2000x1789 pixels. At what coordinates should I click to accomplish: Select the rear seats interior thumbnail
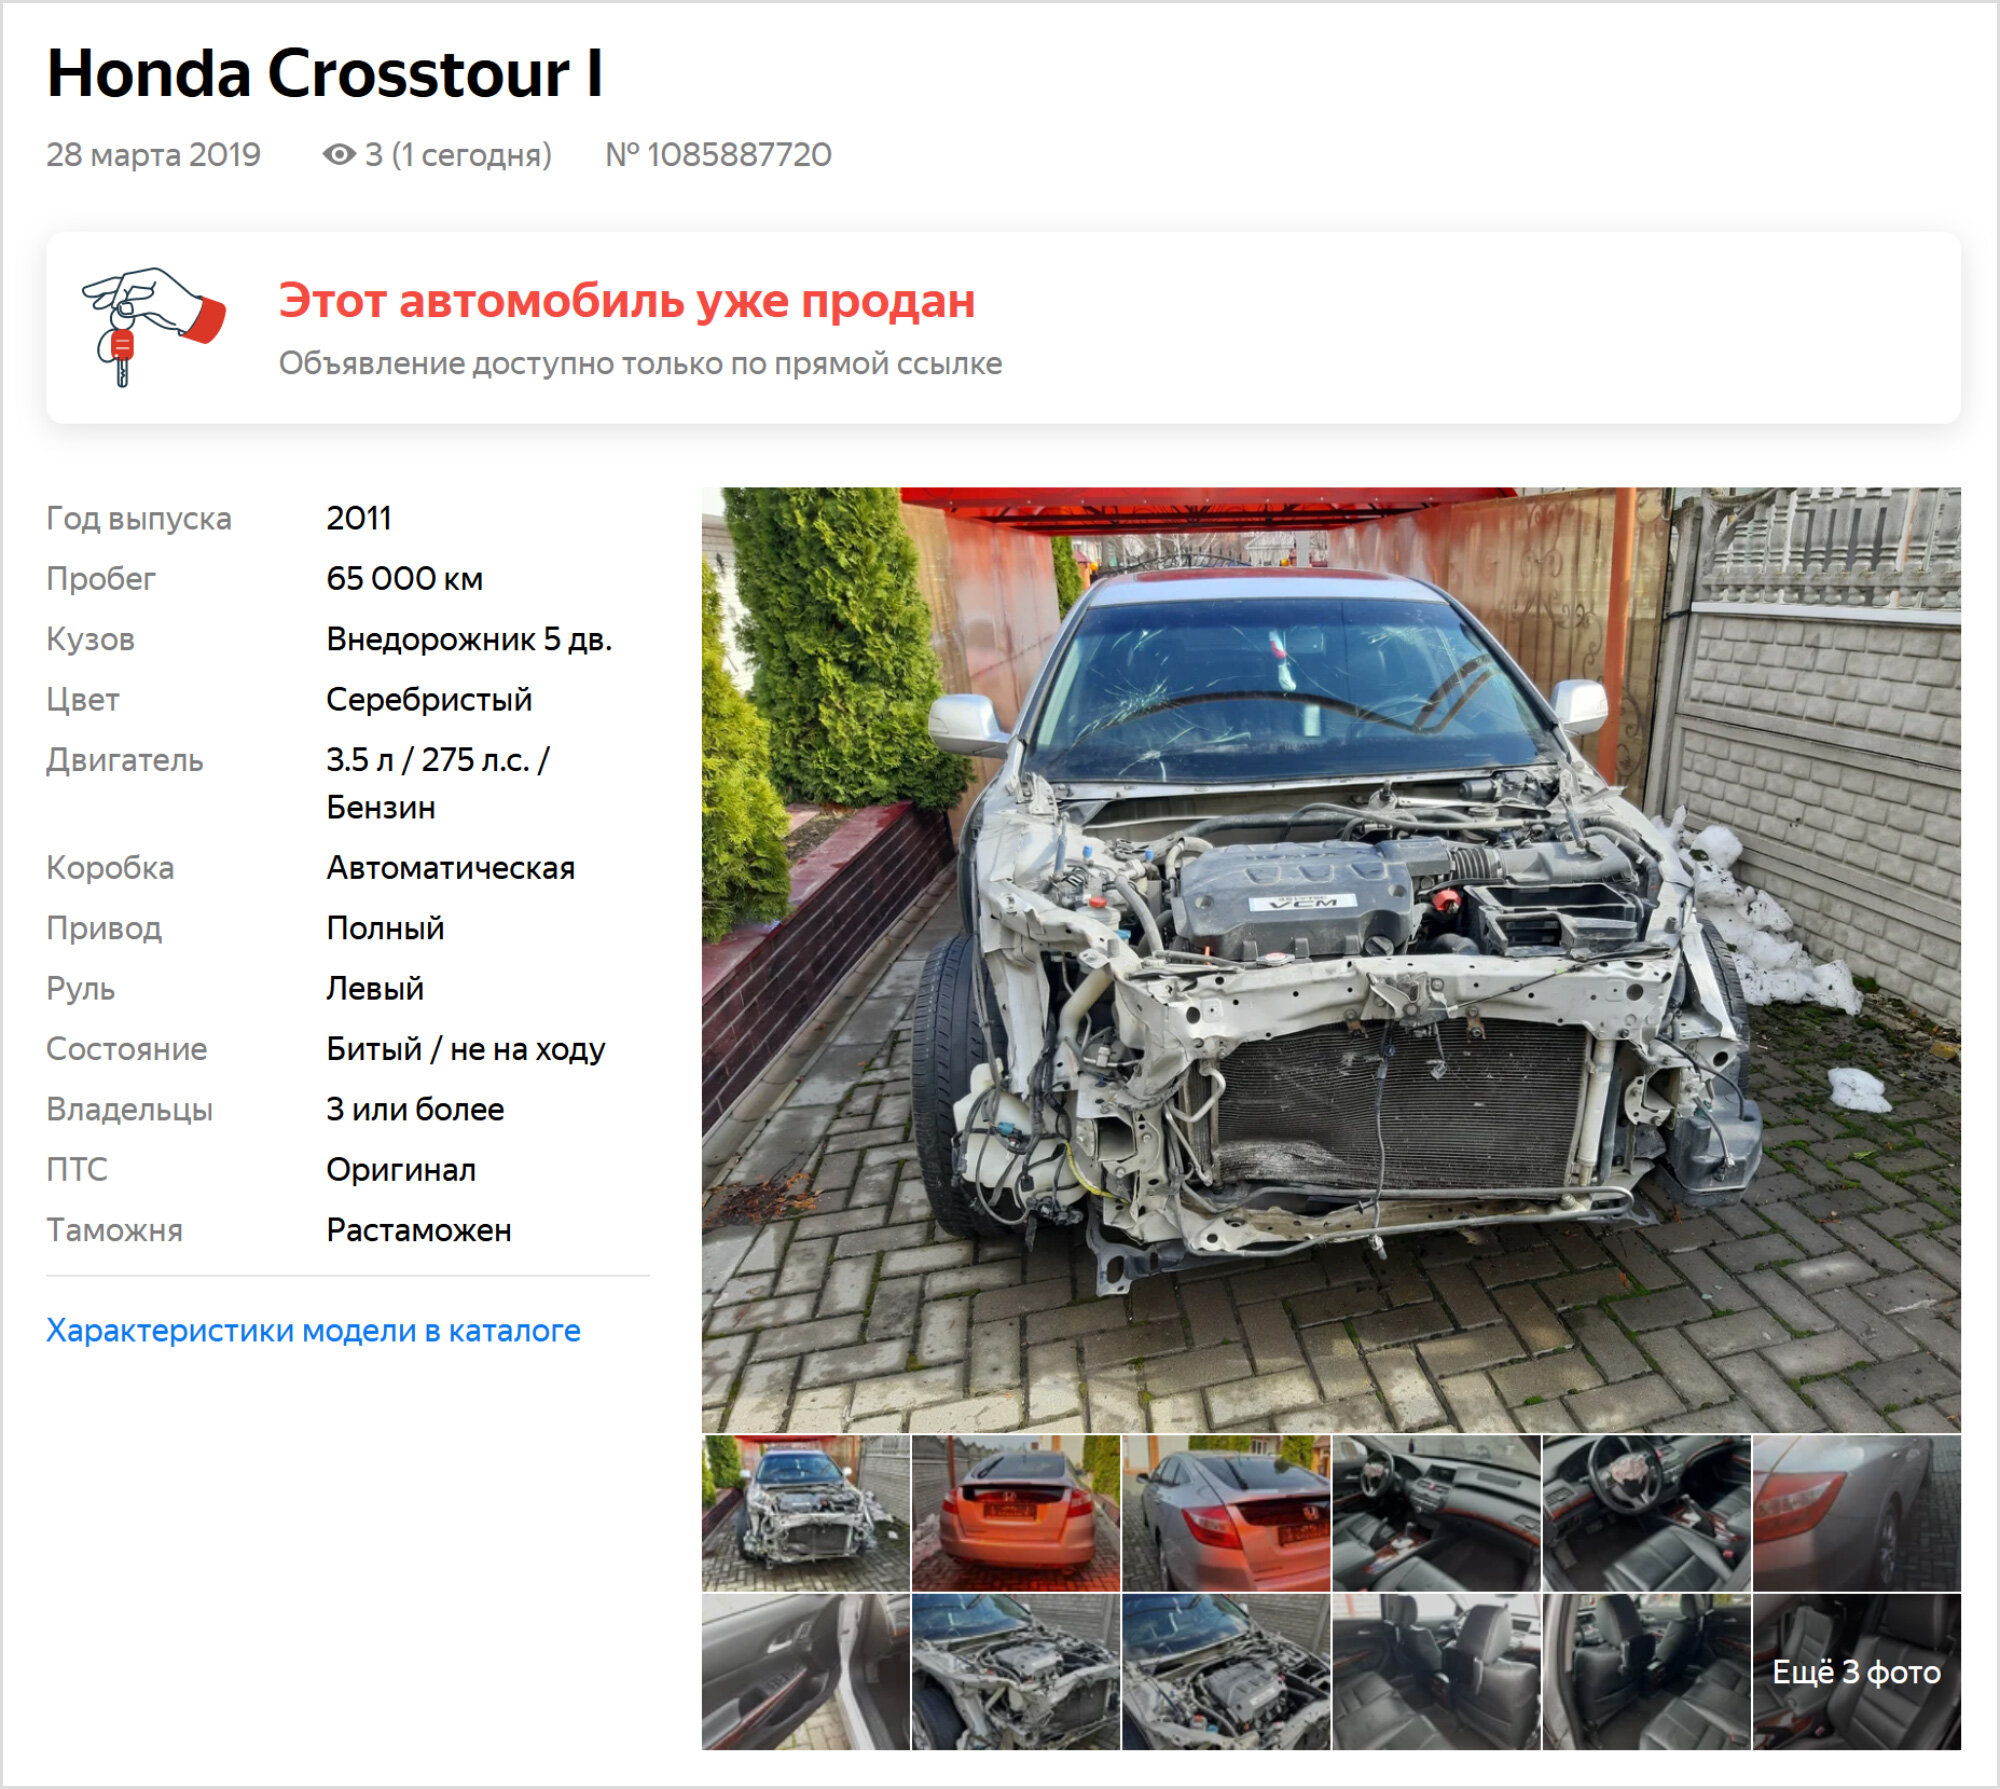1436,1671
